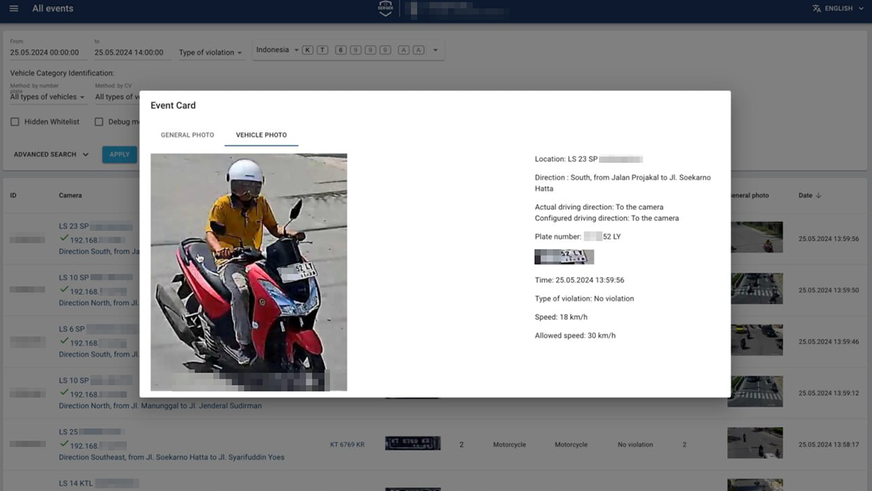Open the Type of violation dropdown

pyautogui.click(x=210, y=52)
